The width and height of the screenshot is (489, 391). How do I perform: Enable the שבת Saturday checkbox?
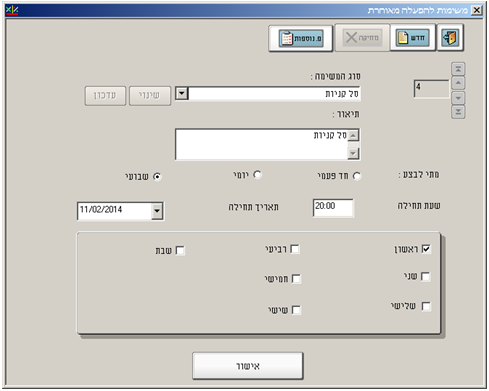[x=180, y=251]
